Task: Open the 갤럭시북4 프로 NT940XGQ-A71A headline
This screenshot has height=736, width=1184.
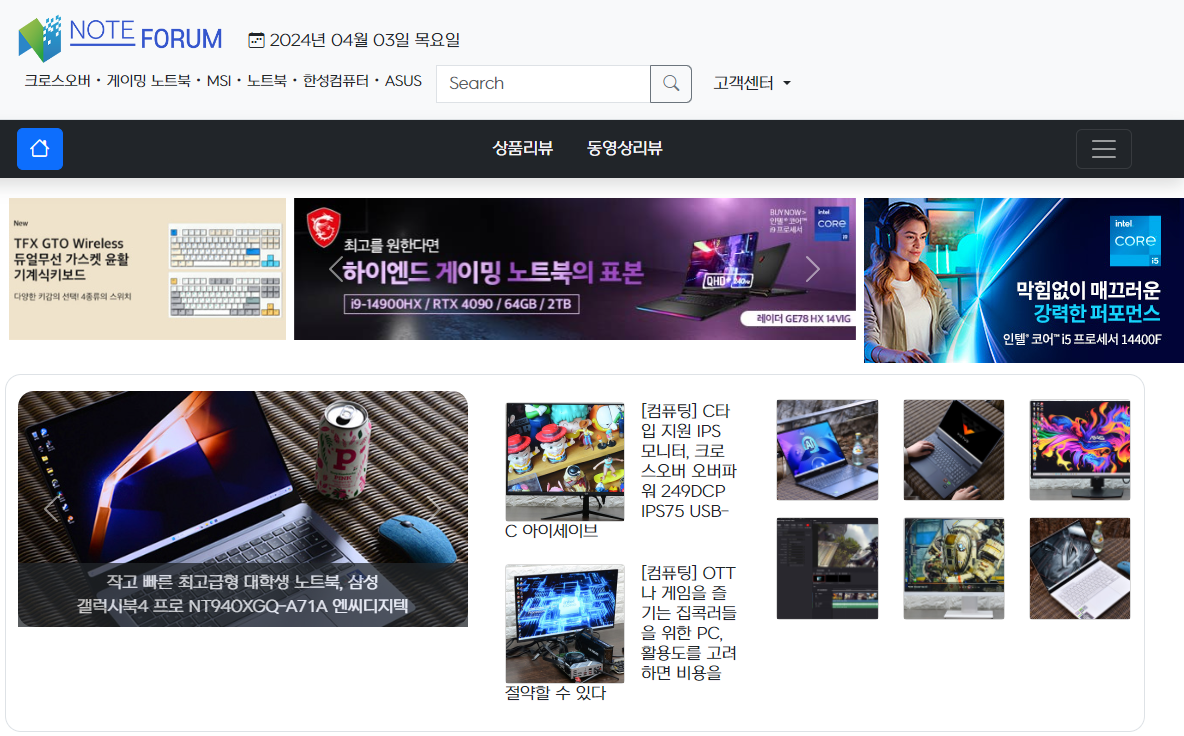Action: pos(243,594)
